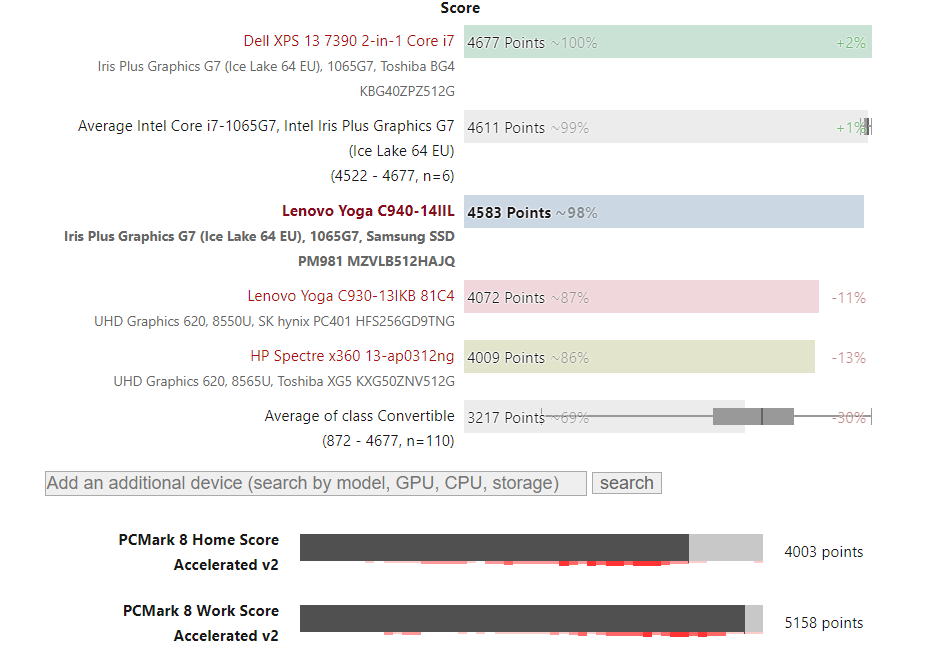Click the (4522 - 4677, n=6) range text
Viewport: 940px width, 663px height.
click(x=392, y=176)
